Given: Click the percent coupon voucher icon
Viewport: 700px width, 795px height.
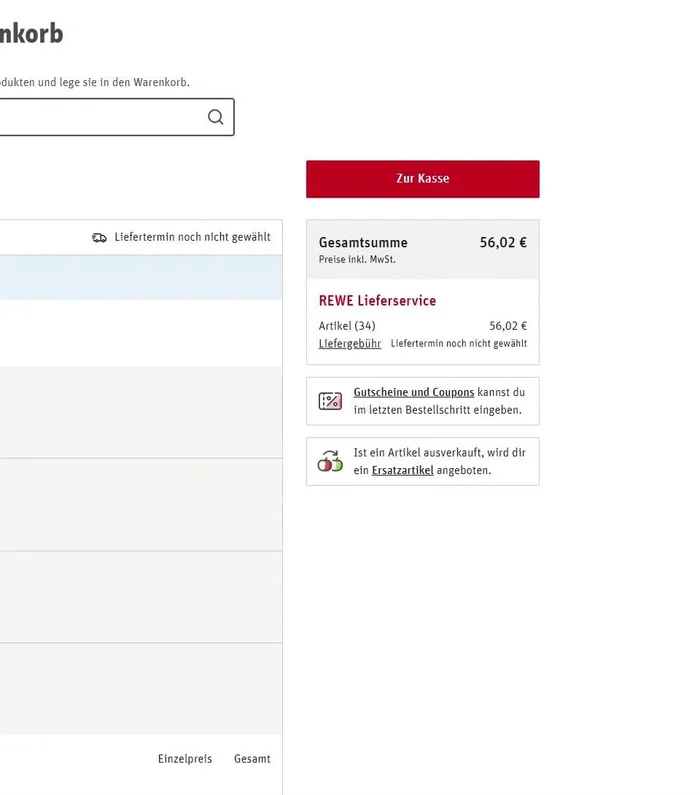Looking at the screenshot, I should 330,401.
